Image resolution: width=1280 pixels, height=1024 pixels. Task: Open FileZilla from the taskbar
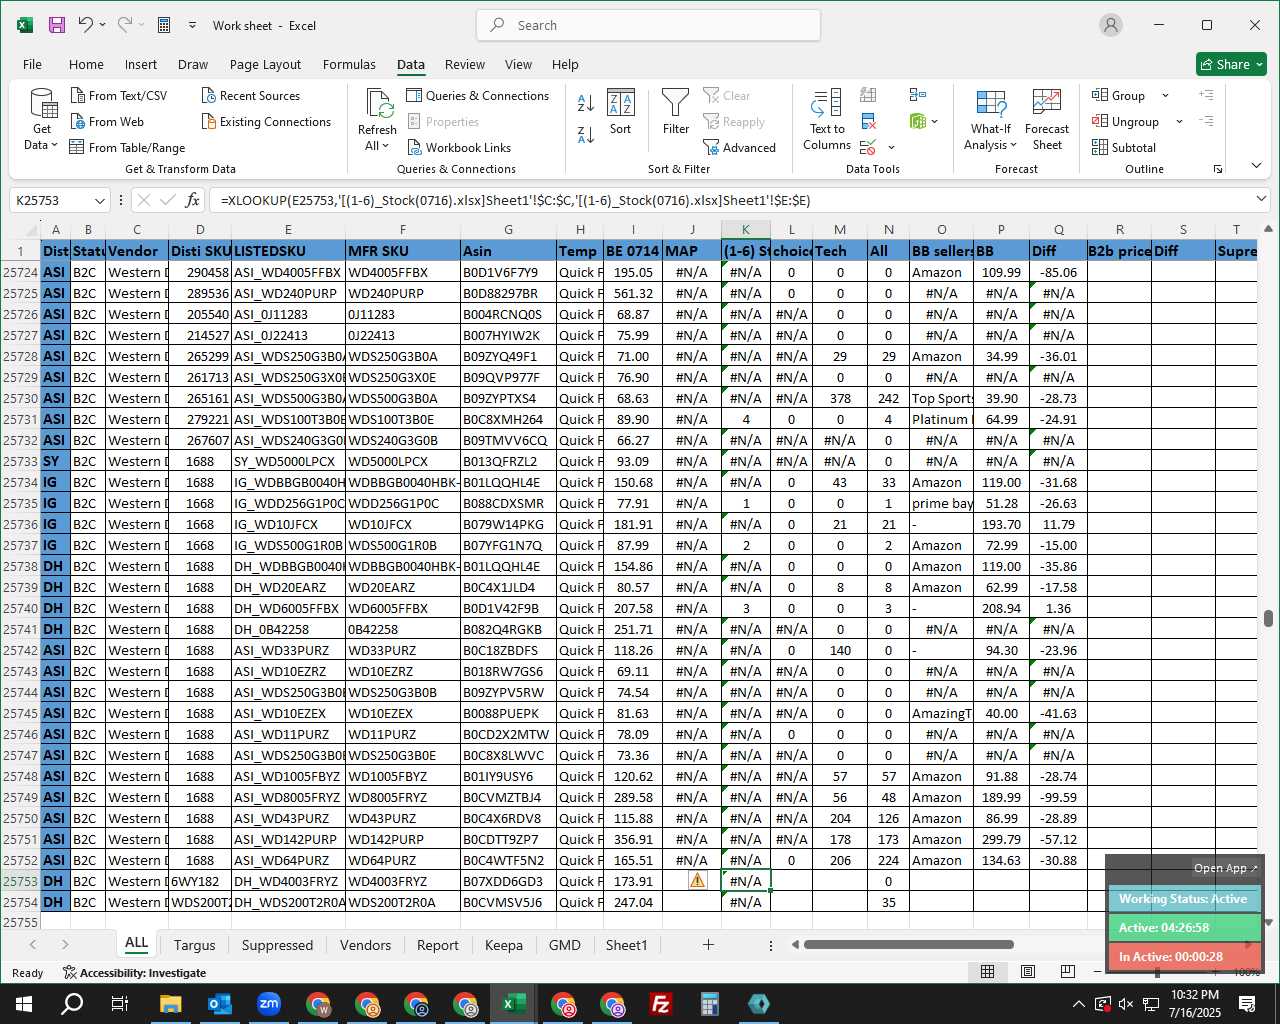tap(661, 1004)
